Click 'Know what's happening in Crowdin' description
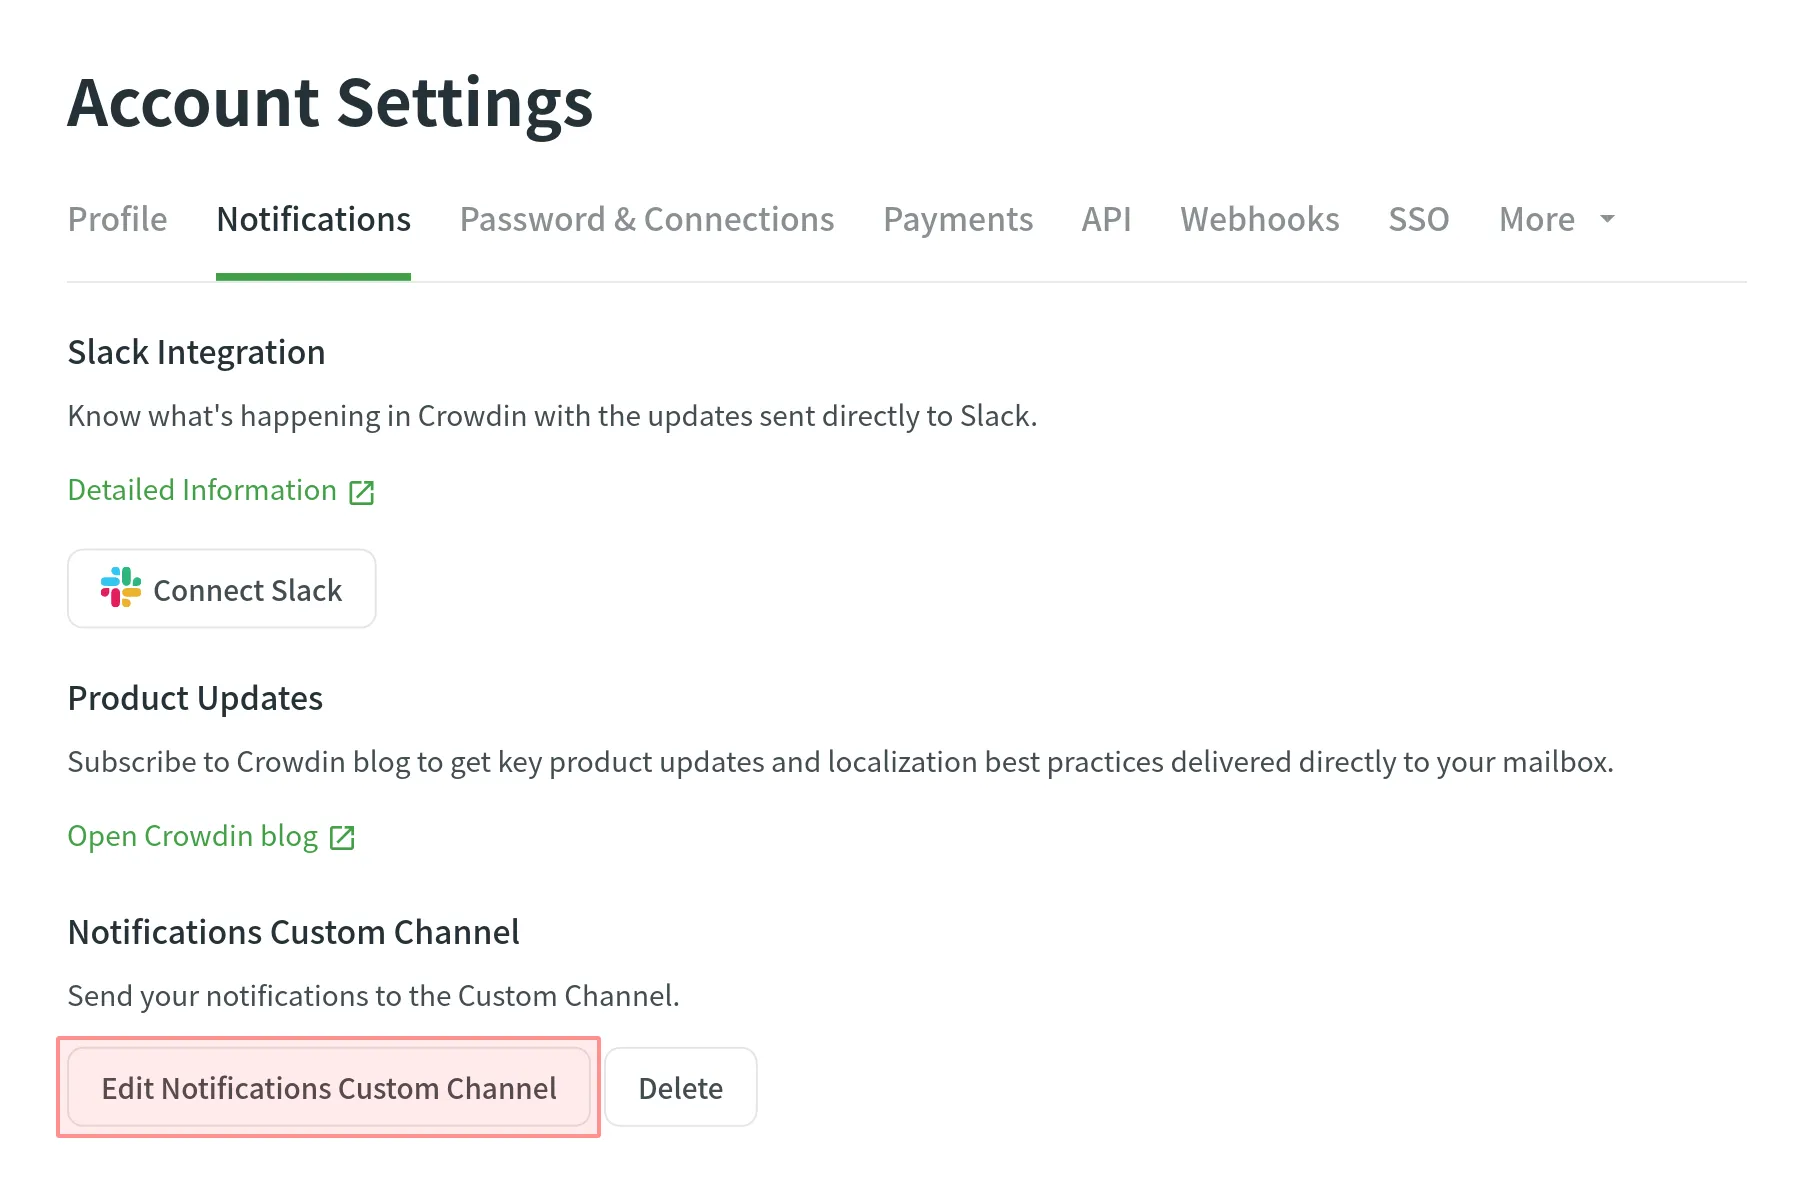Image resolution: width=1819 pixels, height=1182 pixels. pyautogui.click(x=552, y=416)
